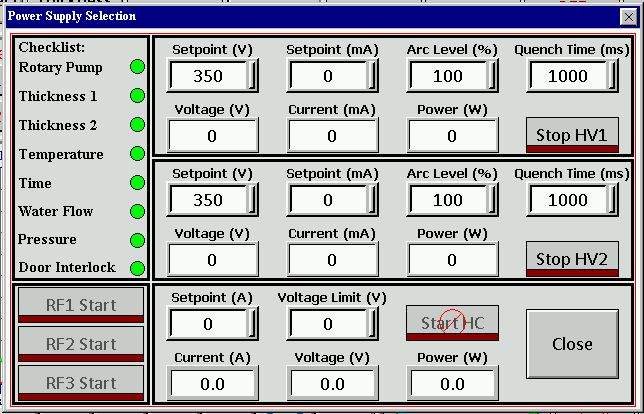
Task: Select the HC Setpoint (A) input field
Action: tap(212, 324)
